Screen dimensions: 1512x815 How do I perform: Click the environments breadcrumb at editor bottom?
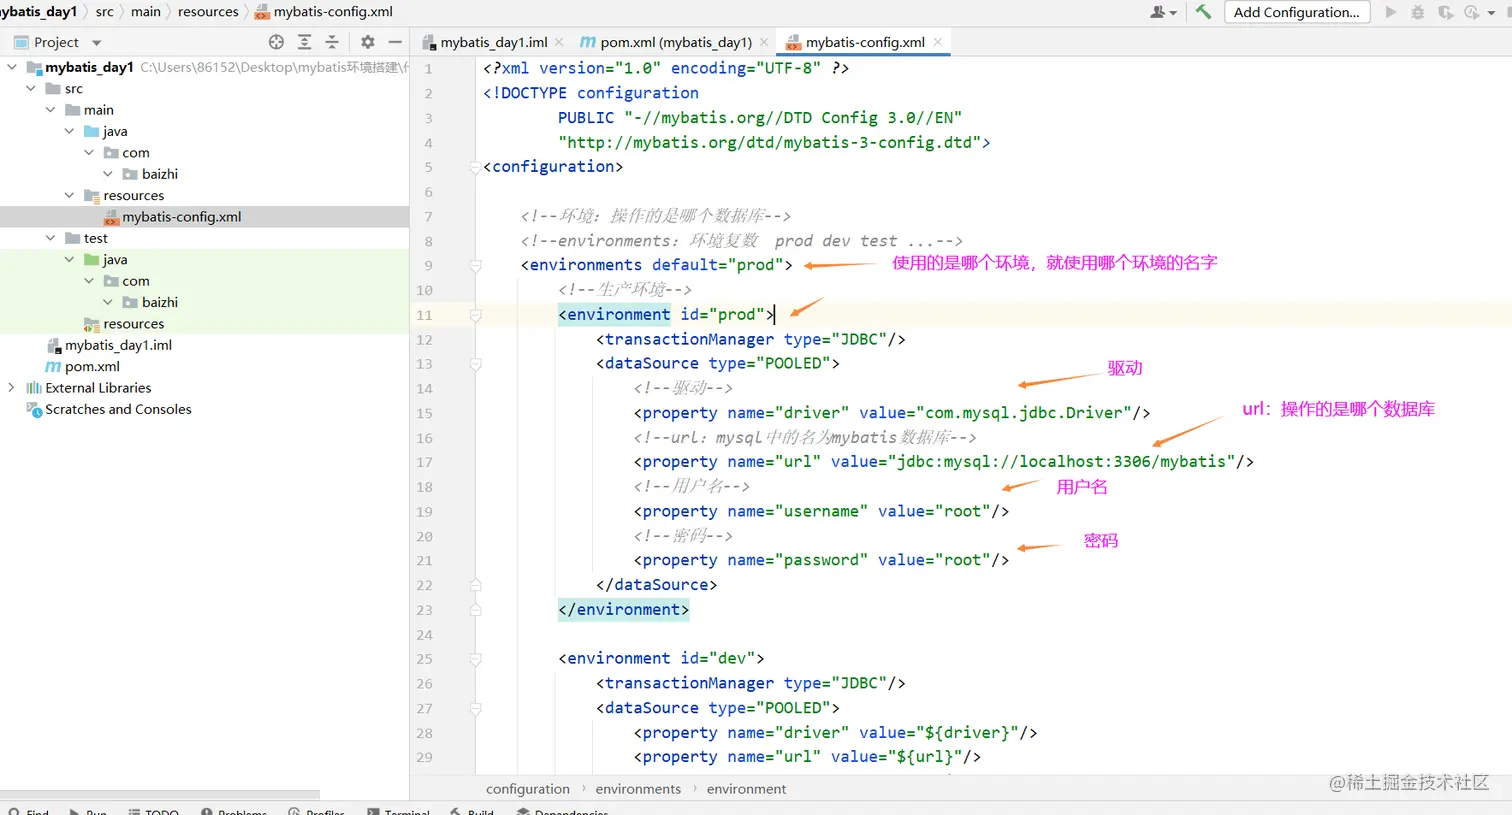[x=638, y=789]
